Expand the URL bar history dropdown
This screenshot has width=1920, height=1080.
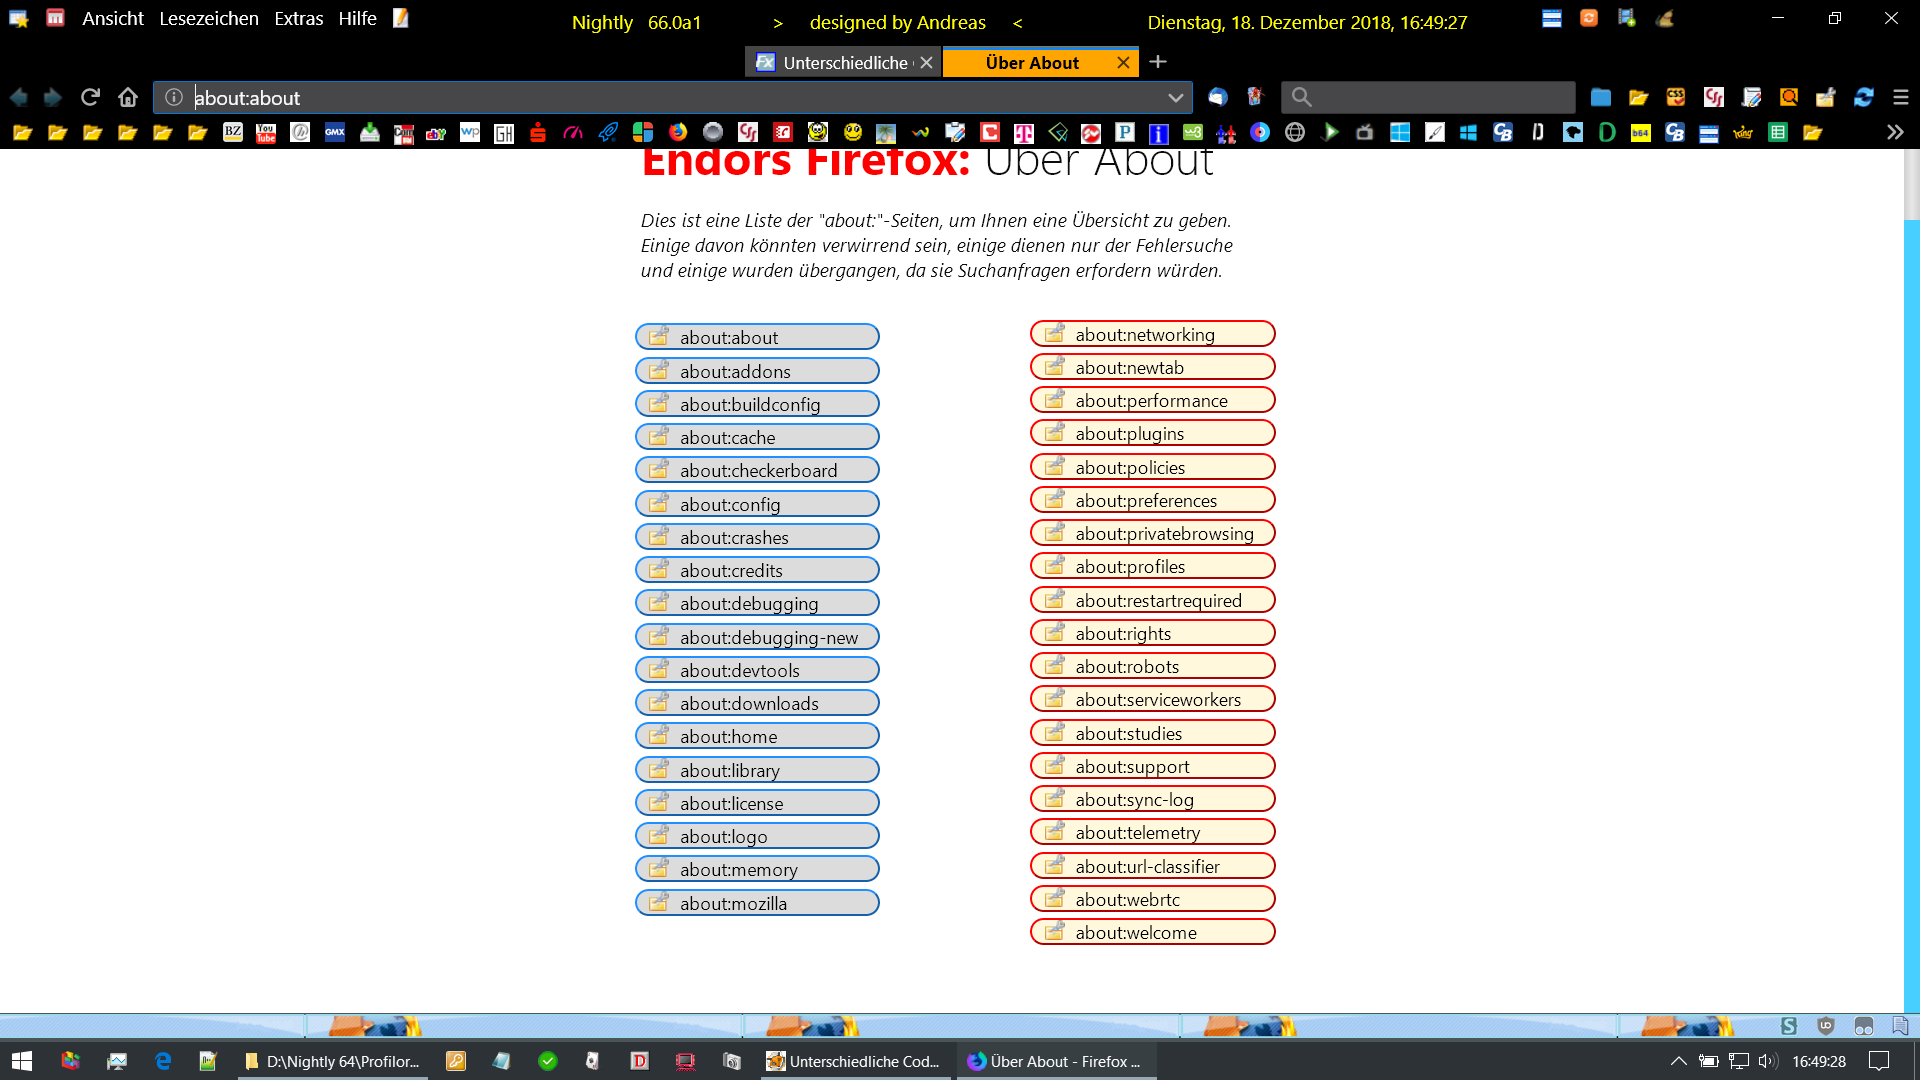(x=1176, y=97)
